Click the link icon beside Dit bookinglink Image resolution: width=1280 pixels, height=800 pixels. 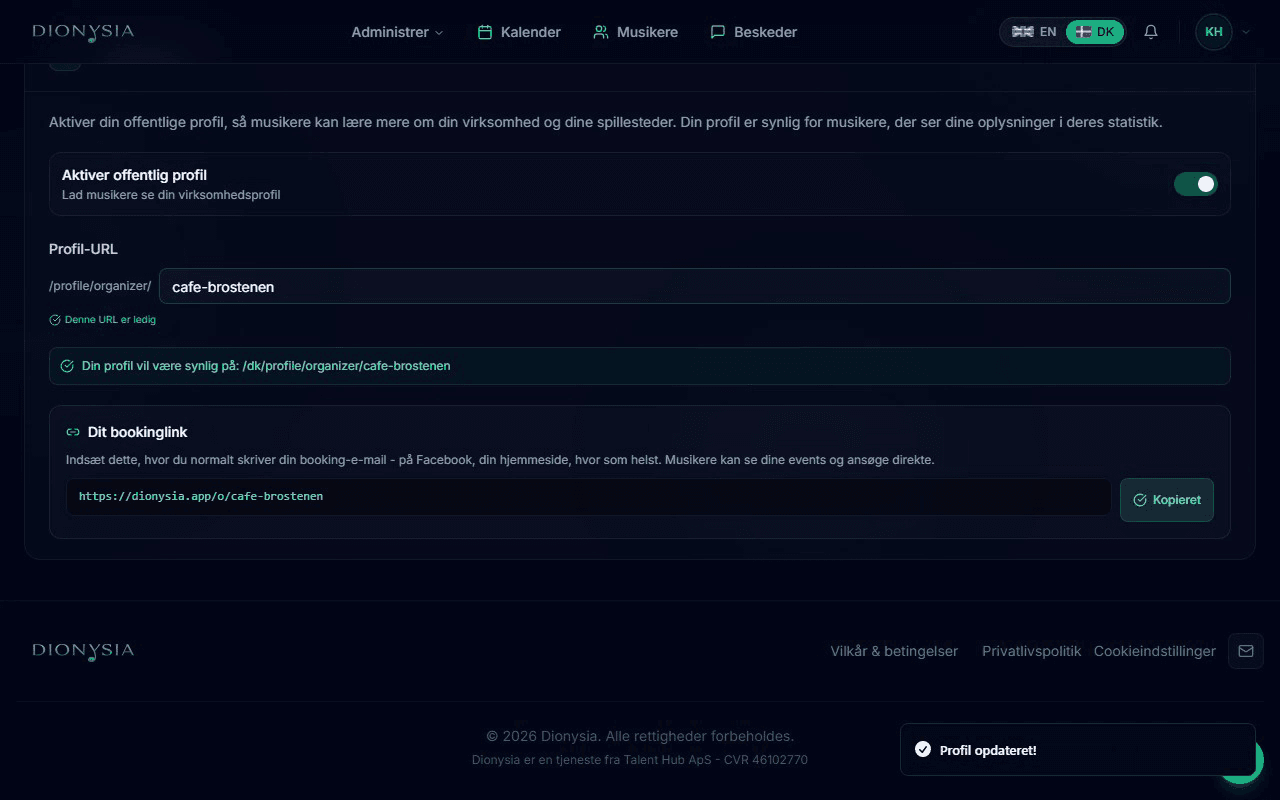coord(73,432)
